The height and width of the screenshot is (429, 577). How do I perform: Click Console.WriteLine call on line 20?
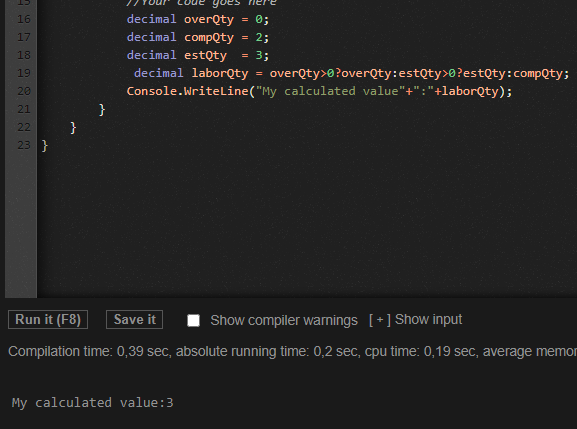pyautogui.click(x=188, y=91)
